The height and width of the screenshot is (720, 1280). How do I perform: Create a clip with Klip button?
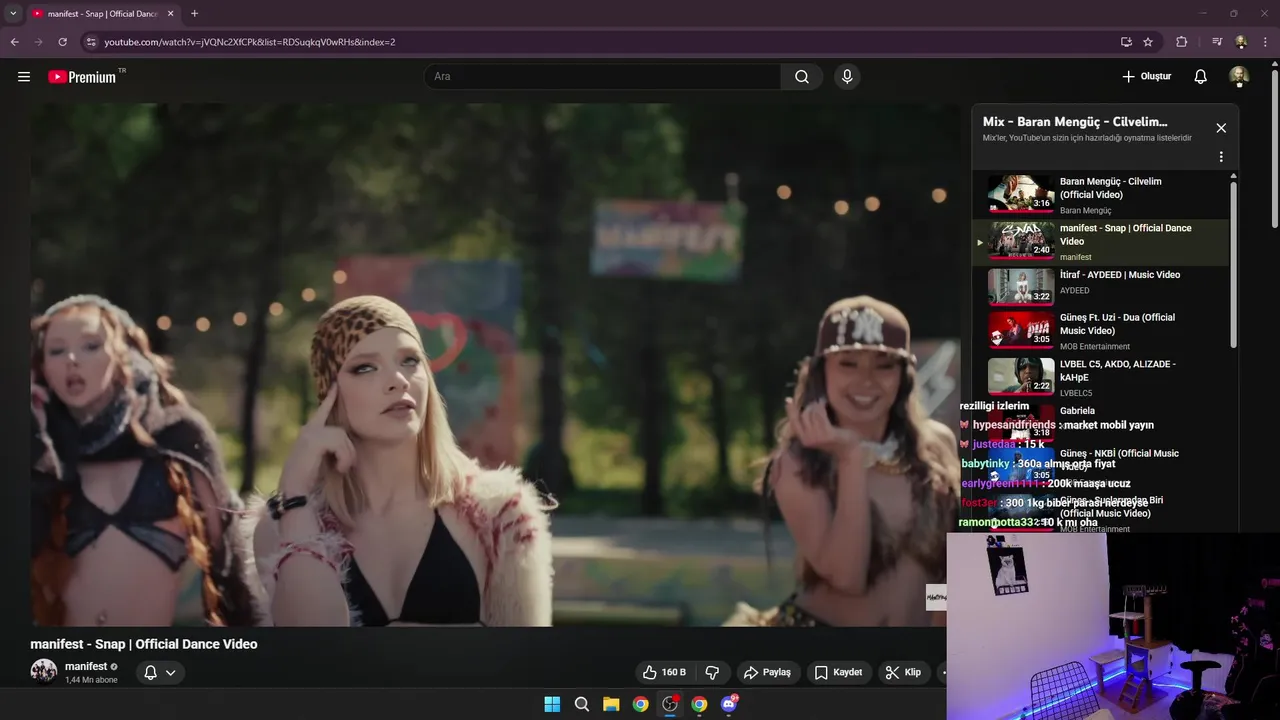[903, 672]
